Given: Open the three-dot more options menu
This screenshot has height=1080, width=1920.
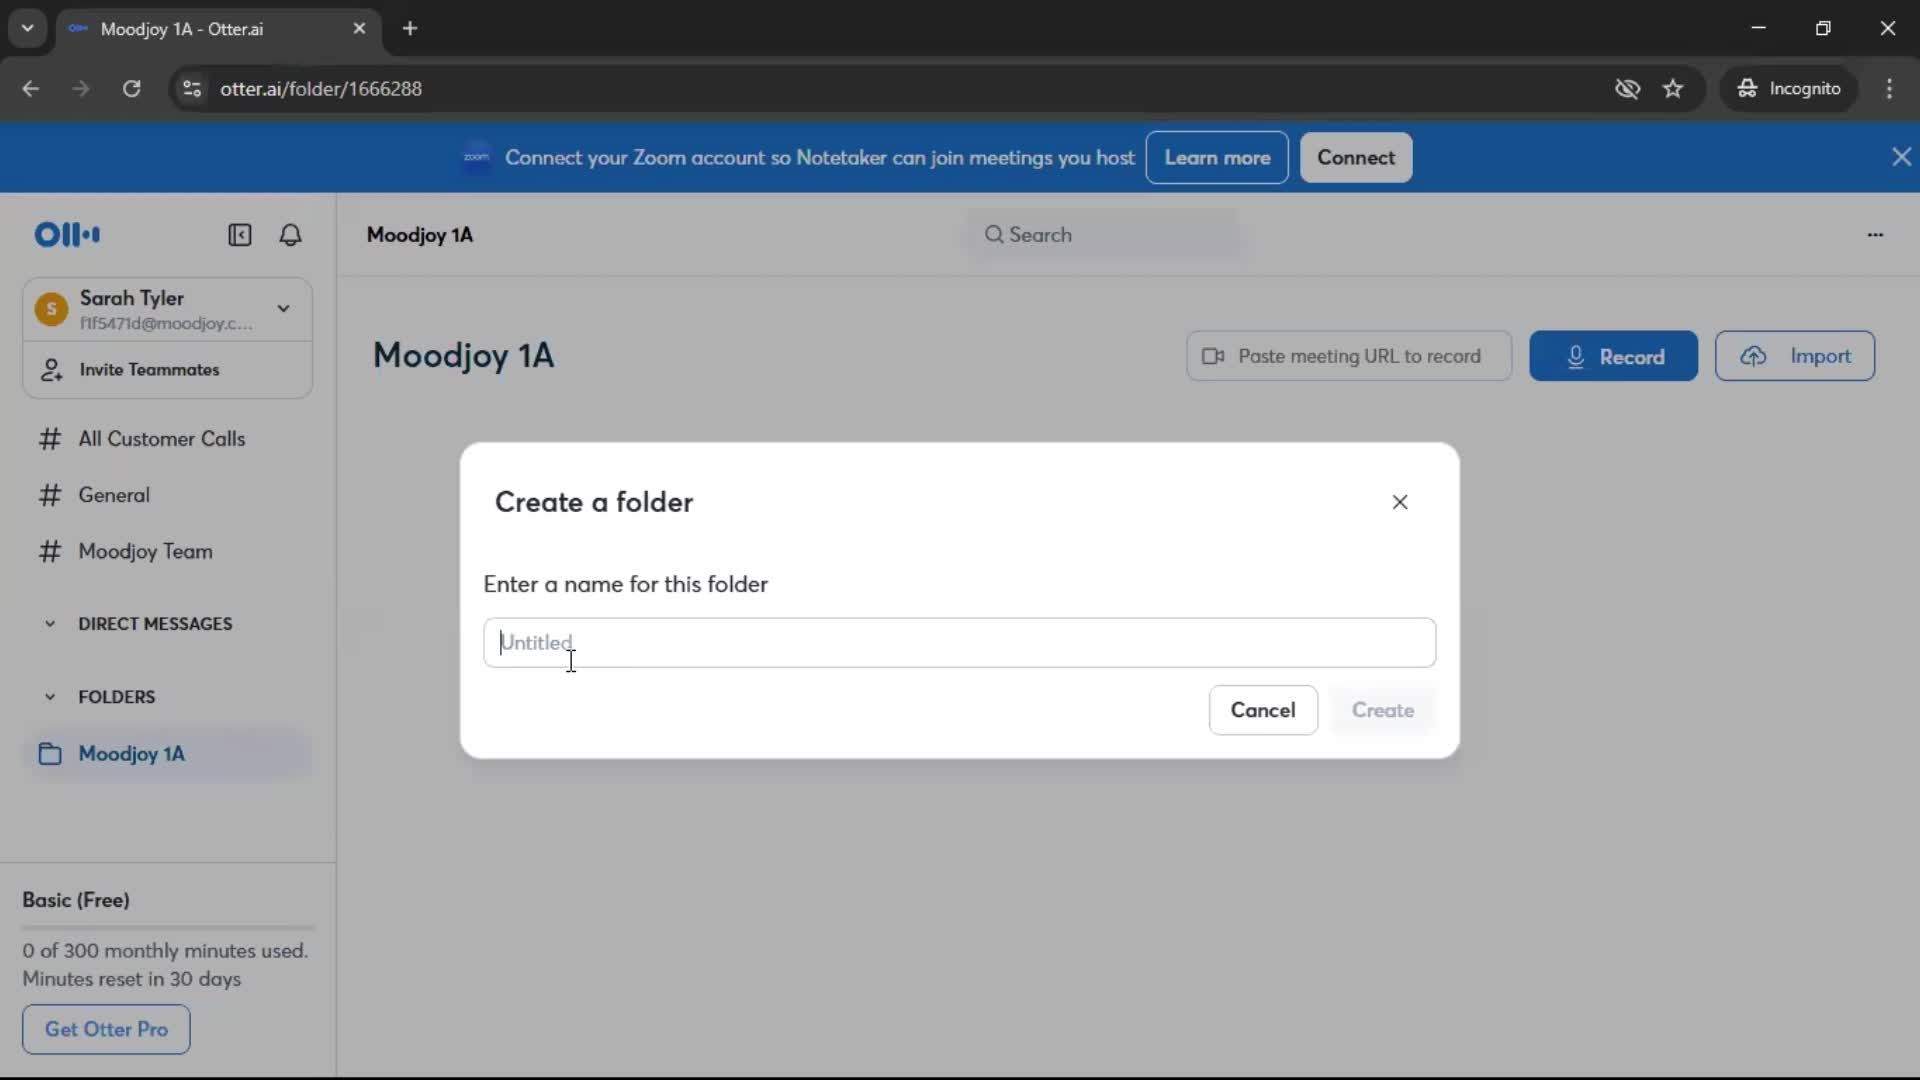Looking at the screenshot, I should coord(1875,235).
